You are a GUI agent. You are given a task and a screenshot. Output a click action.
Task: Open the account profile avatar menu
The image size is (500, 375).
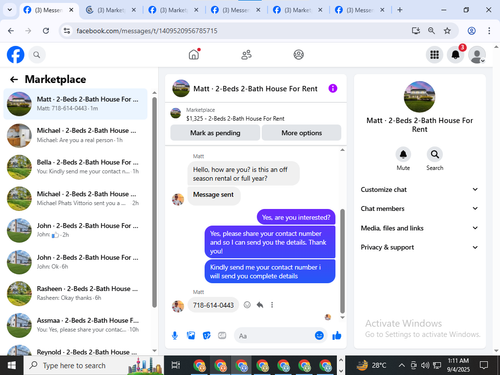point(477,55)
